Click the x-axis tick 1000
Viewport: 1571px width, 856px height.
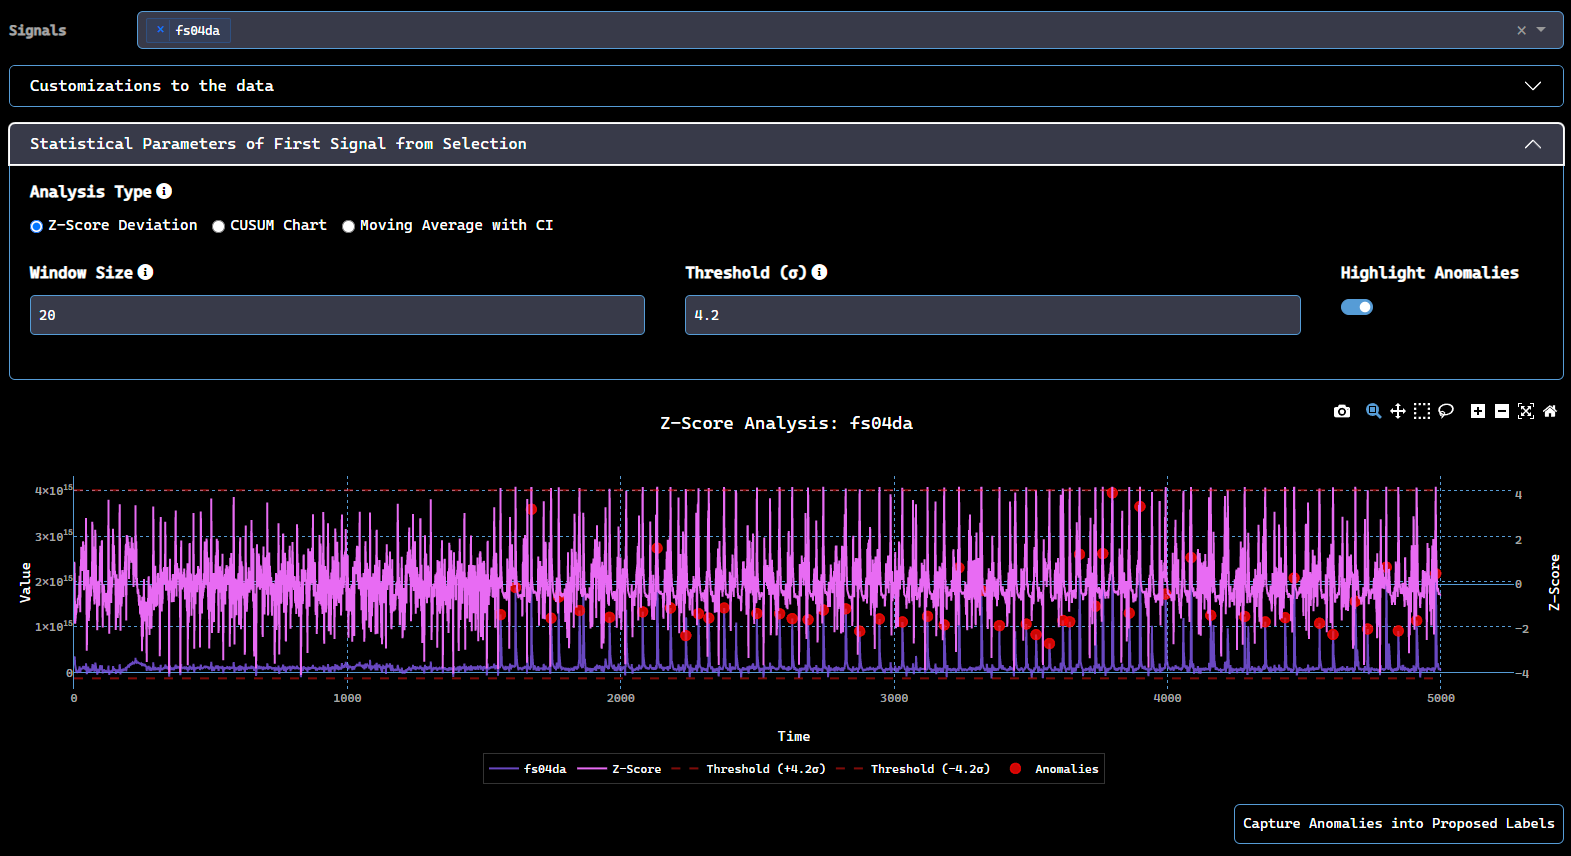tap(347, 698)
